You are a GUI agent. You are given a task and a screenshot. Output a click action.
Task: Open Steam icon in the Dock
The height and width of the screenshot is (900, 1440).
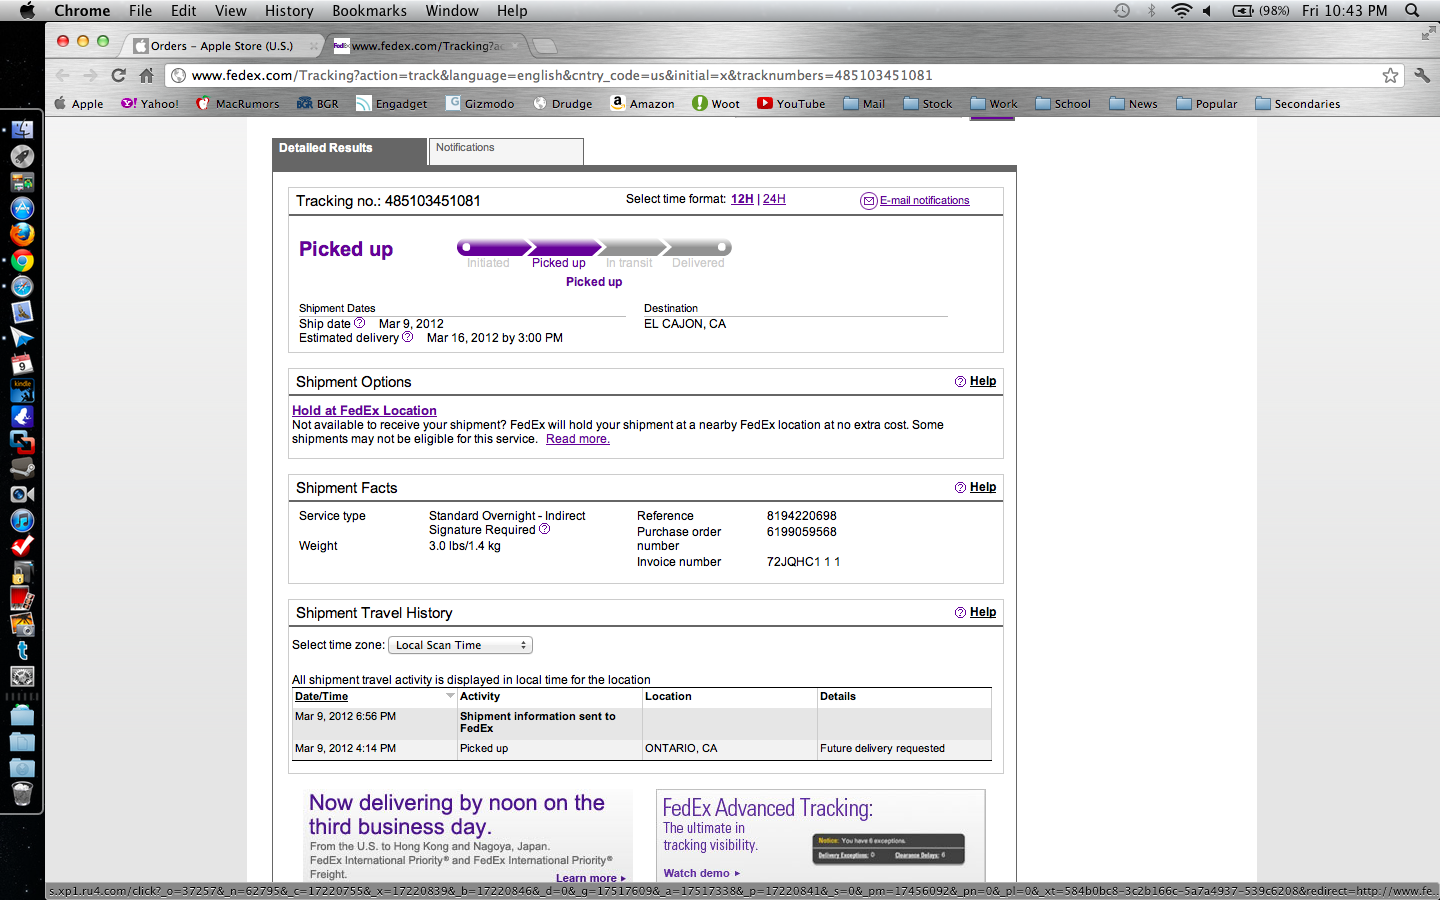(22, 469)
